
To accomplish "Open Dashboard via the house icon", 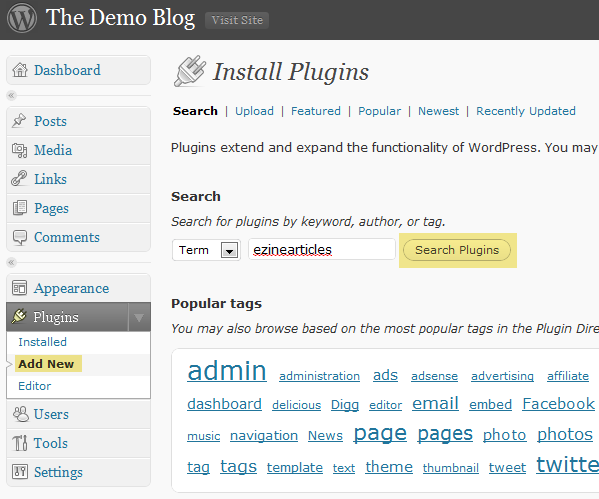I will [x=20, y=70].
